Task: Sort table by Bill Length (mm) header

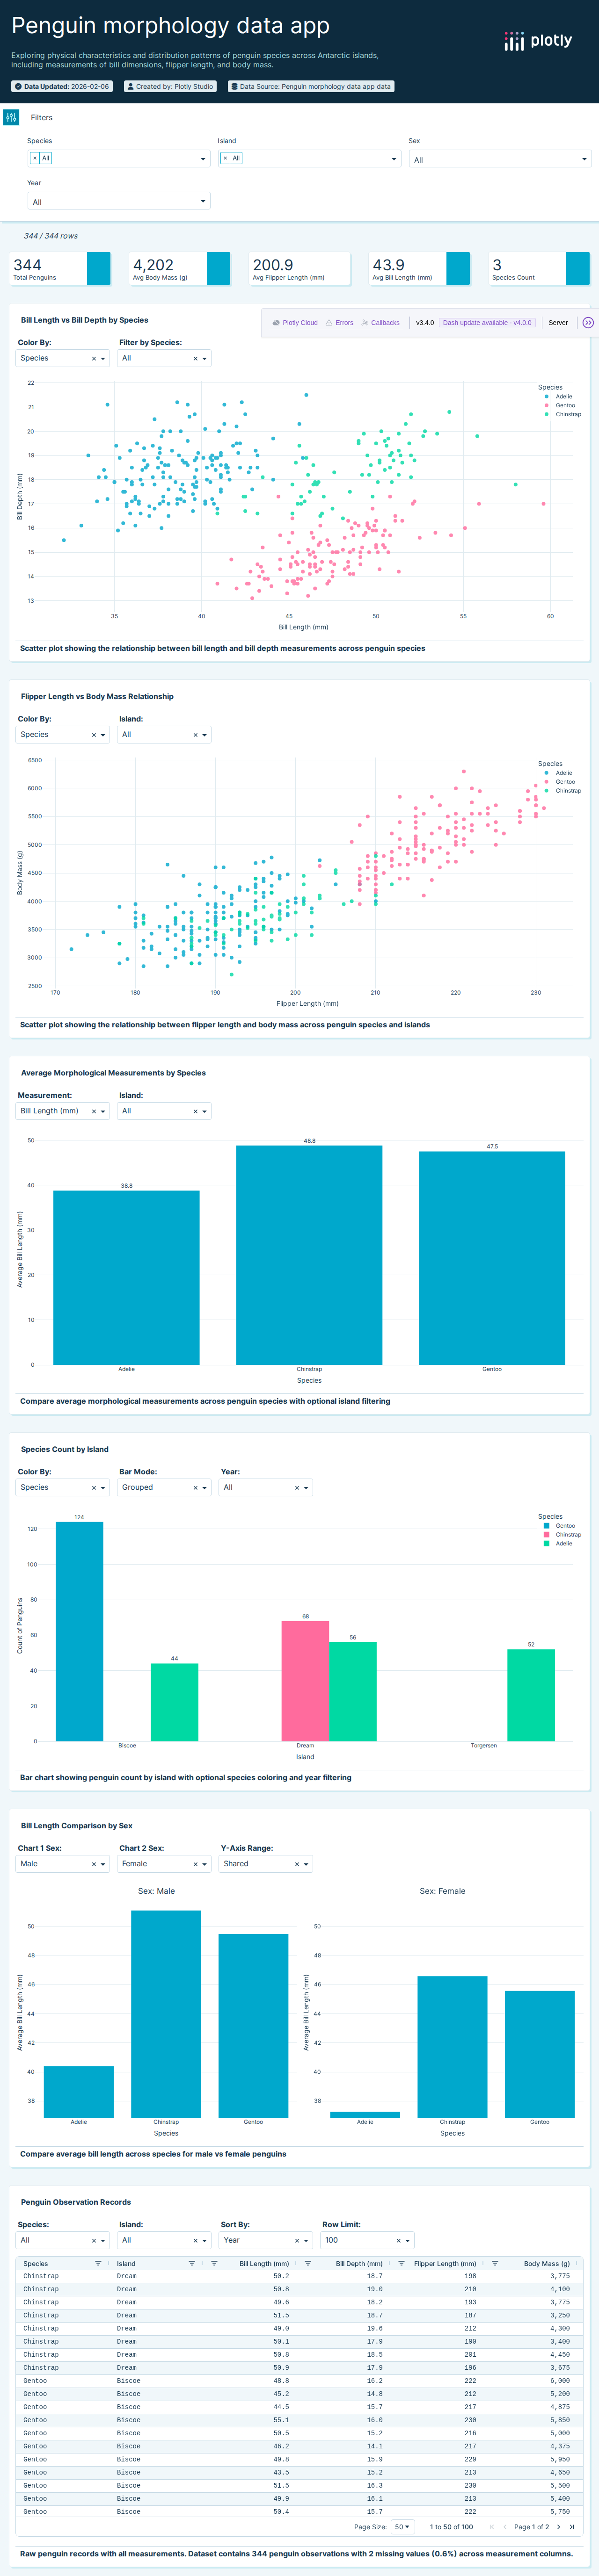Action: pyautogui.click(x=264, y=2263)
